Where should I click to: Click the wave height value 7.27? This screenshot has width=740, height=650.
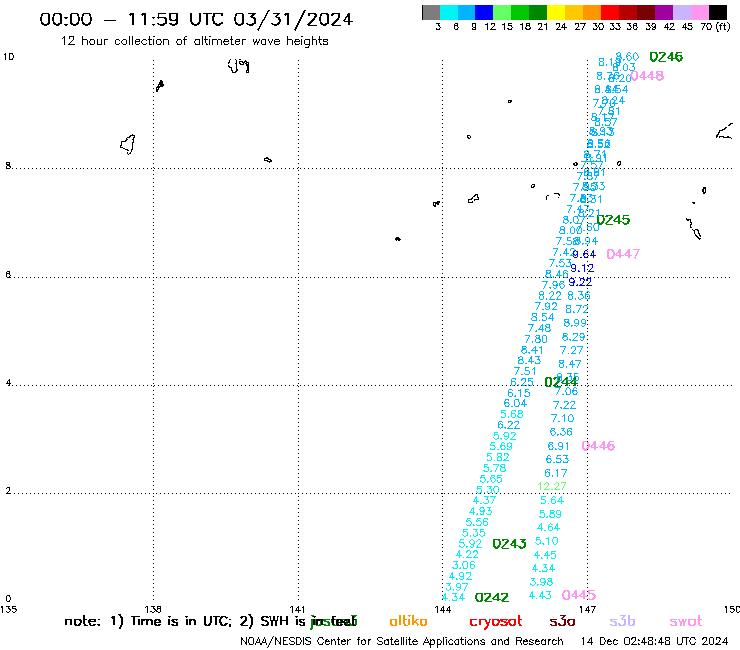coord(572,350)
